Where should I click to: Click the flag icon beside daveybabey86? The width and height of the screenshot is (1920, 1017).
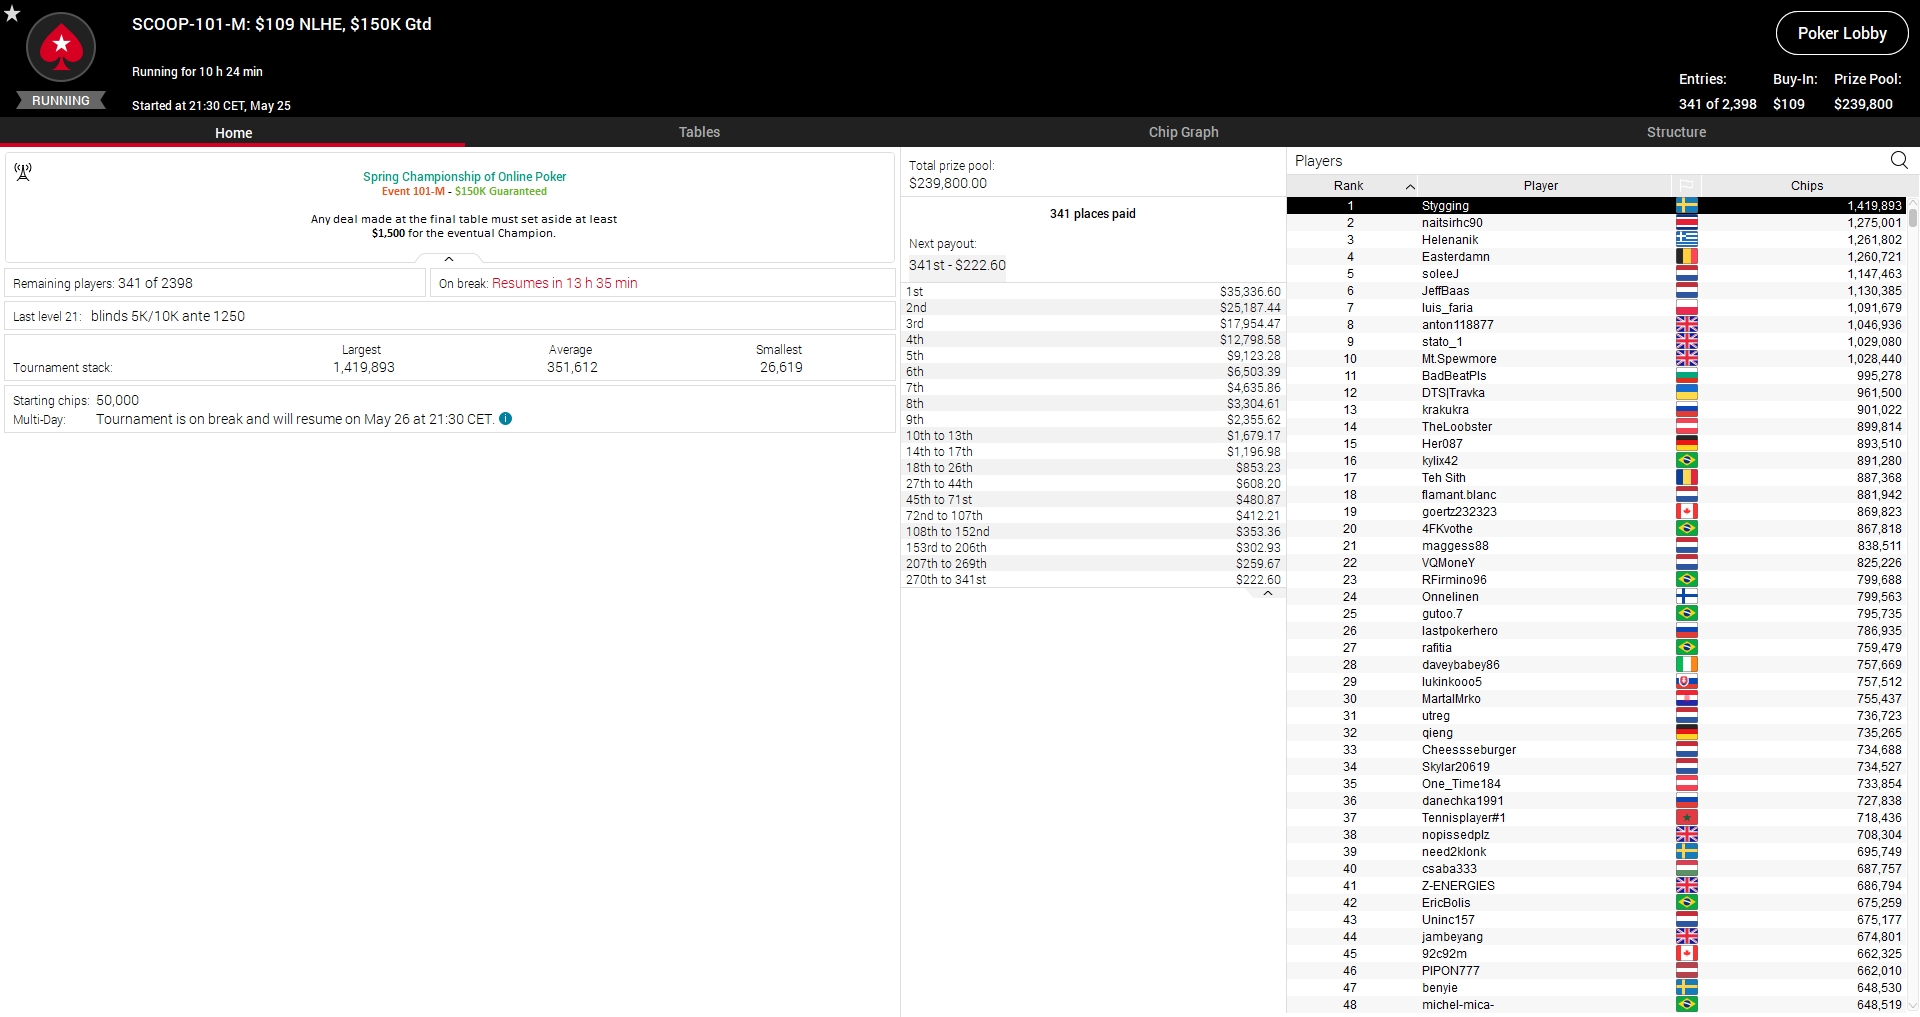(x=1687, y=665)
